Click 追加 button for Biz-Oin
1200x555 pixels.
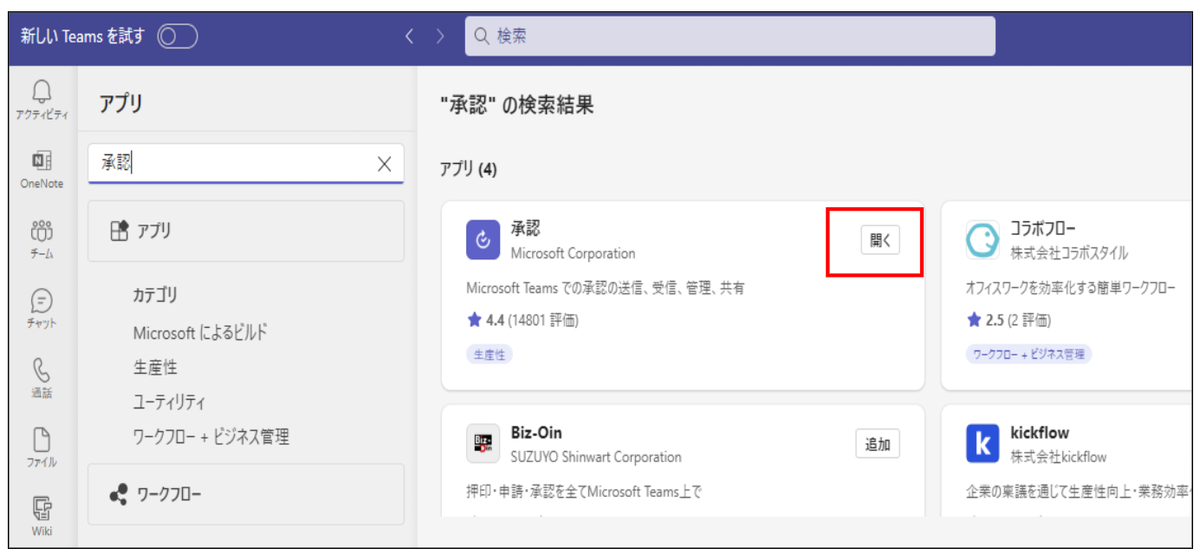[x=877, y=445]
